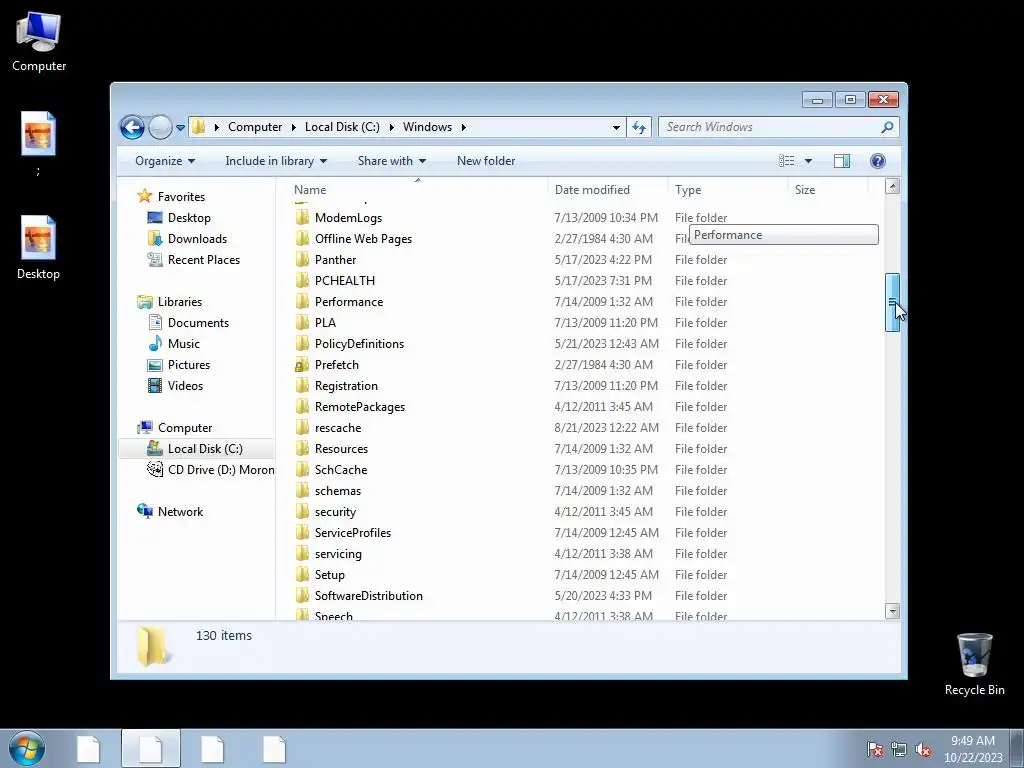Expand arrow after Windows breadcrumb
Image resolution: width=1024 pixels, height=768 pixels.
(464, 127)
